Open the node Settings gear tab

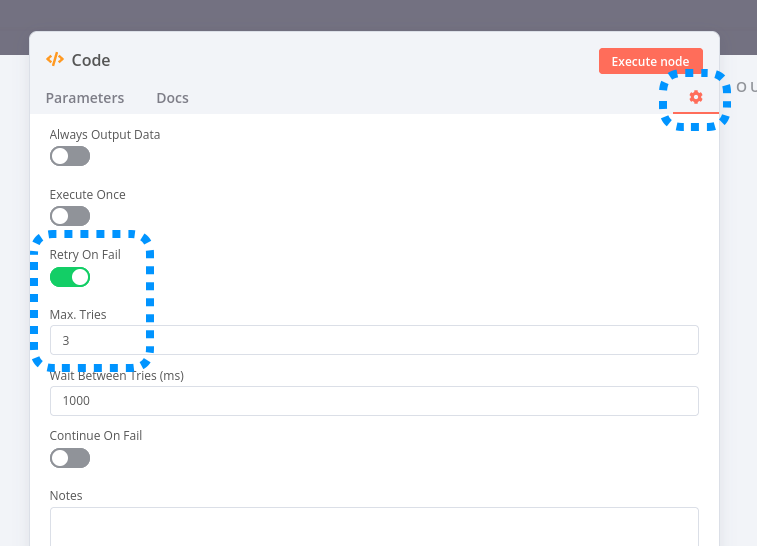pyautogui.click(x=696, y=97)
